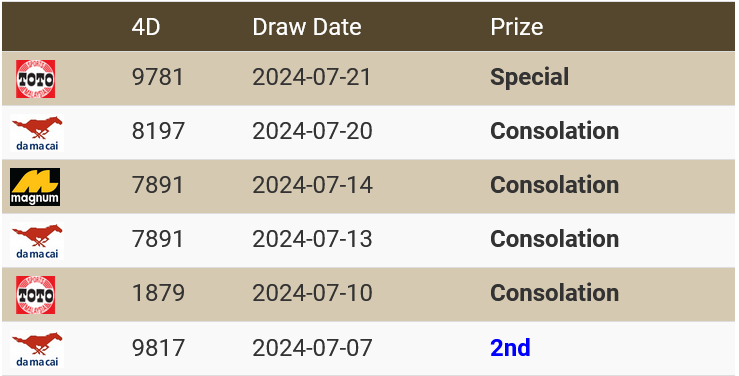Click Consolation on the 2024-07-20 row
Screen dimensions: 739x376
[x=554, y=131]
